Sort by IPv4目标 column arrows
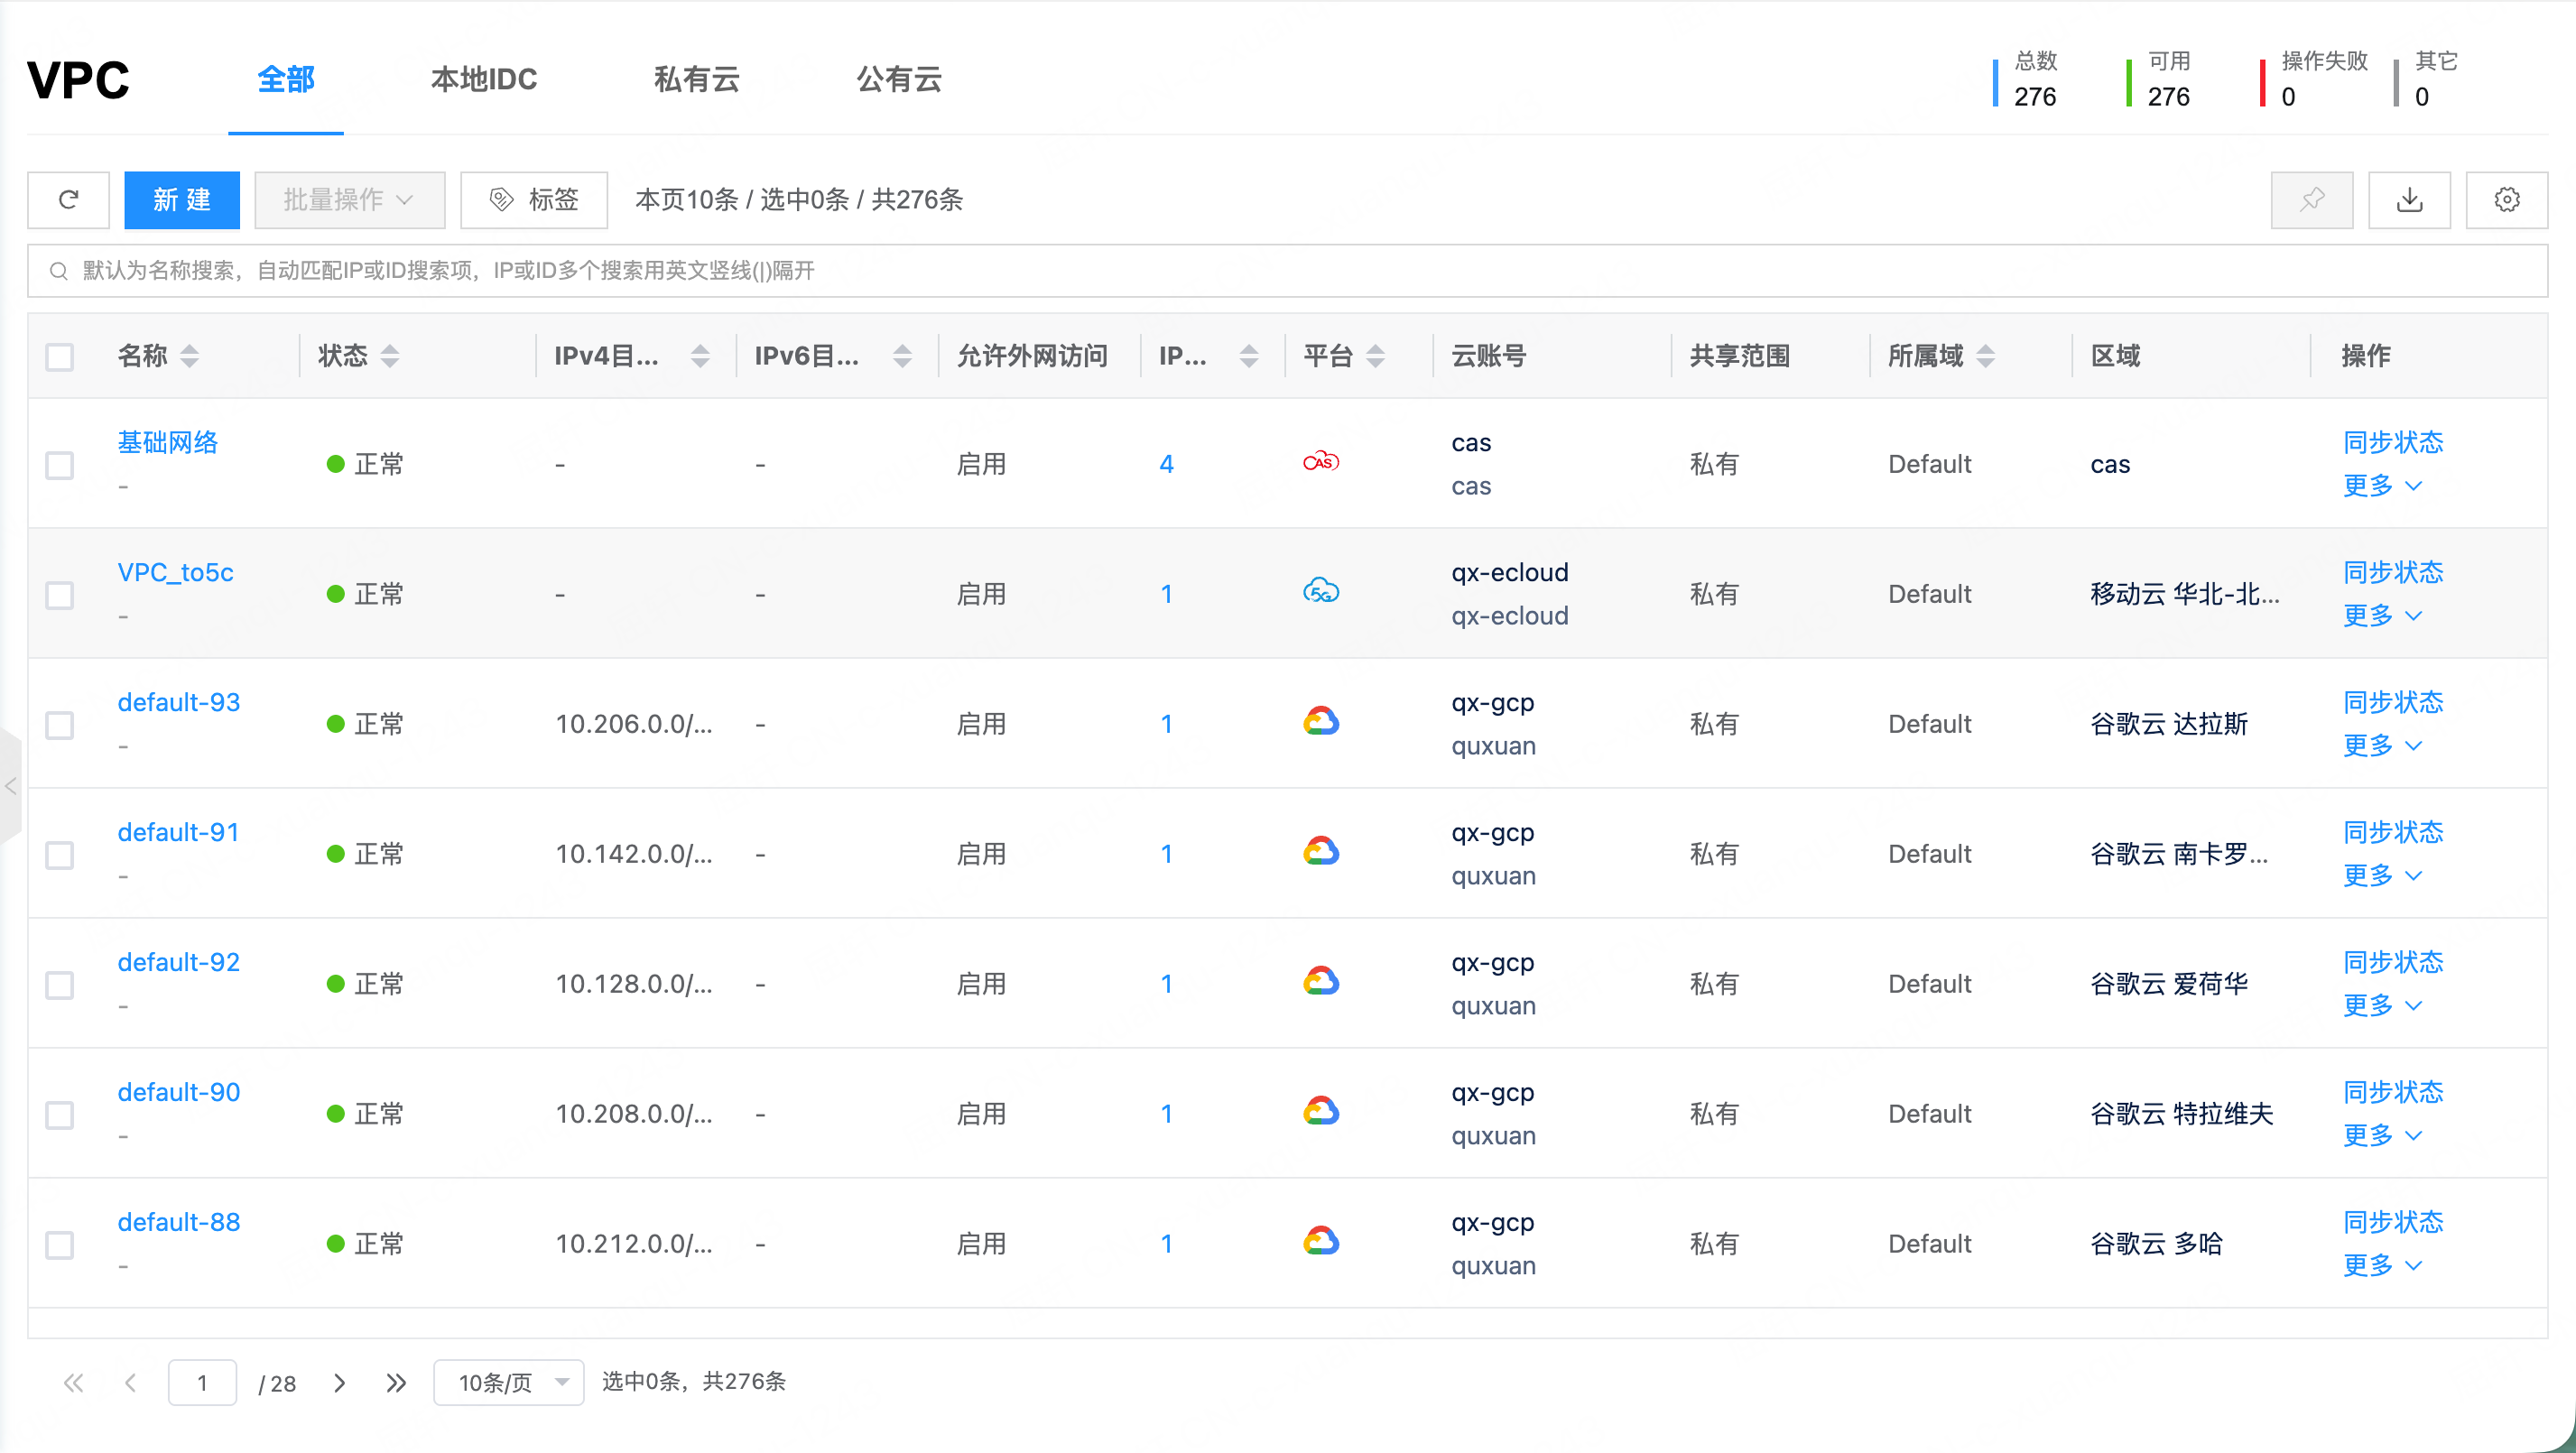 (700, 356)
